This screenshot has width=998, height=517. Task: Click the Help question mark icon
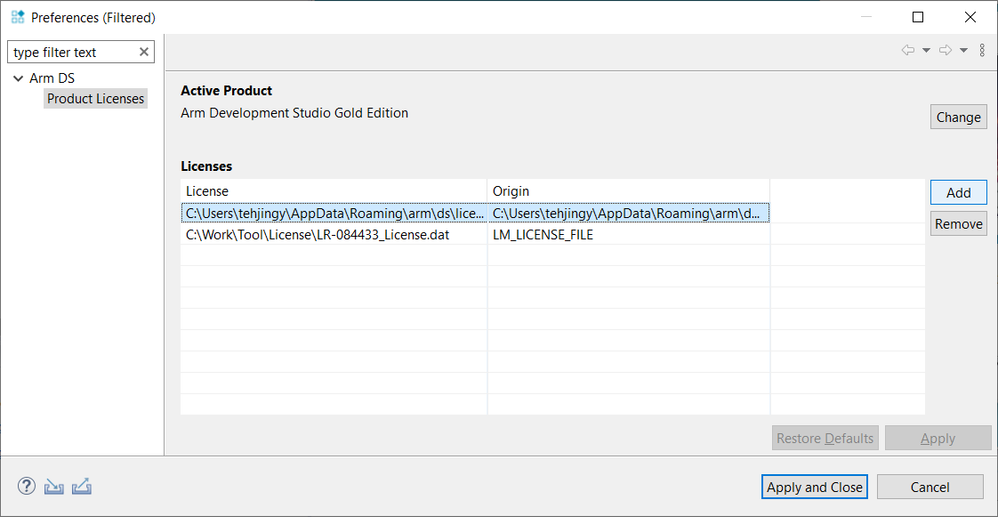27,487
